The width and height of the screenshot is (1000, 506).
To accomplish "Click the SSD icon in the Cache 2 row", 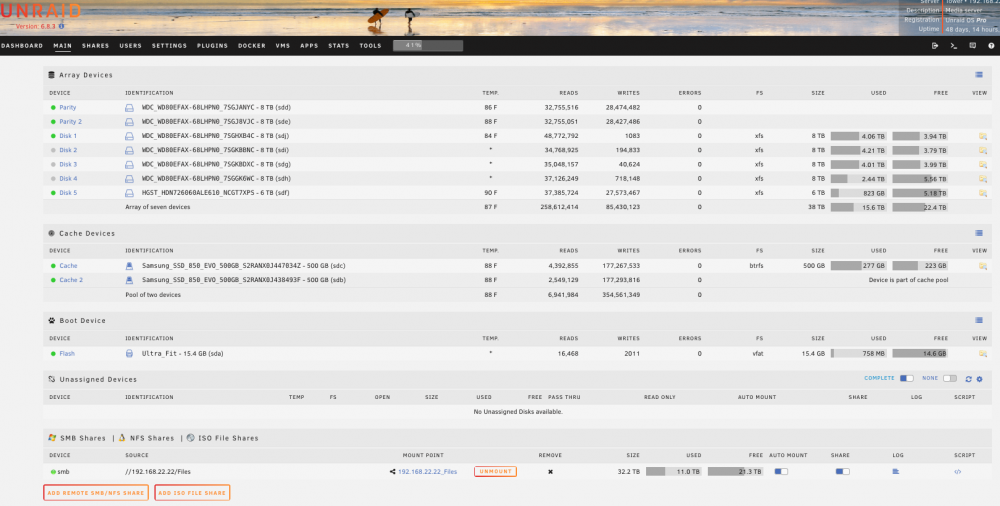I will pyautogui.click(x=129, y=280).
